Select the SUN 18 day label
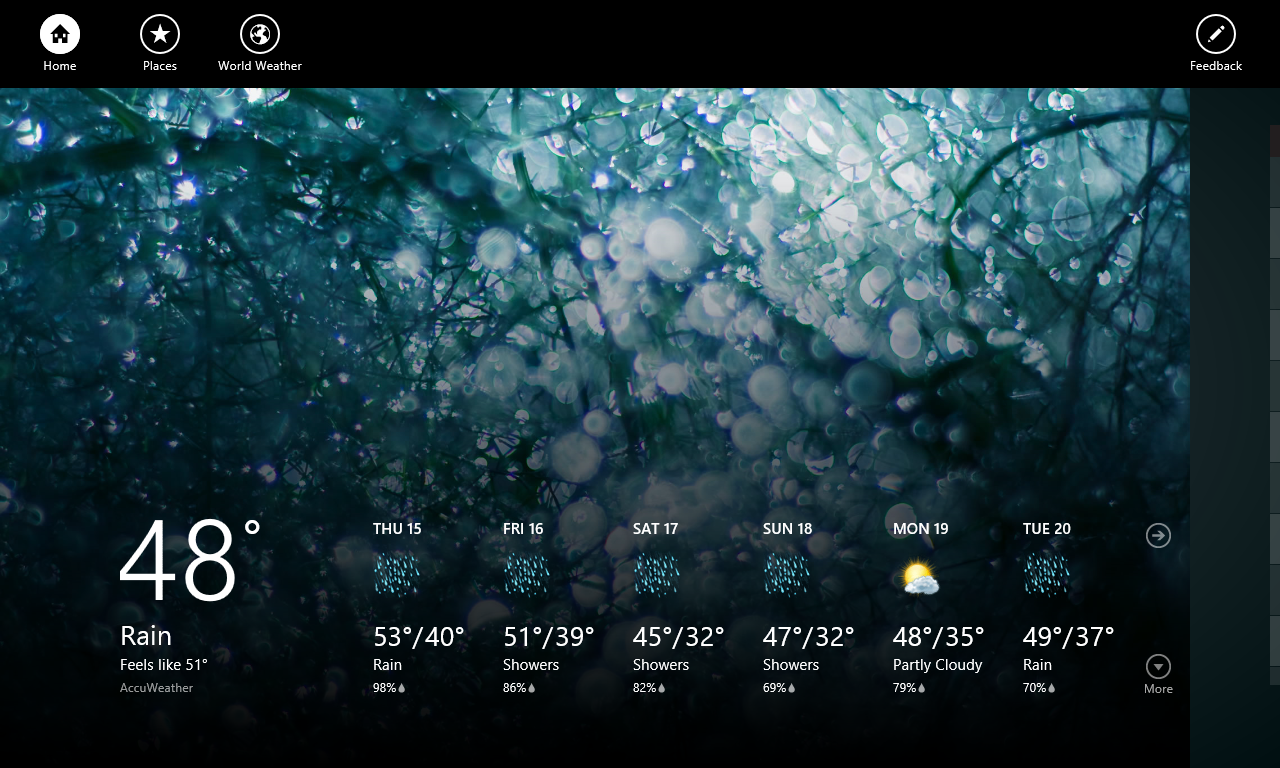Image resolution: width=1280 pixels, height=768 pixels. (x=788, y=529)
